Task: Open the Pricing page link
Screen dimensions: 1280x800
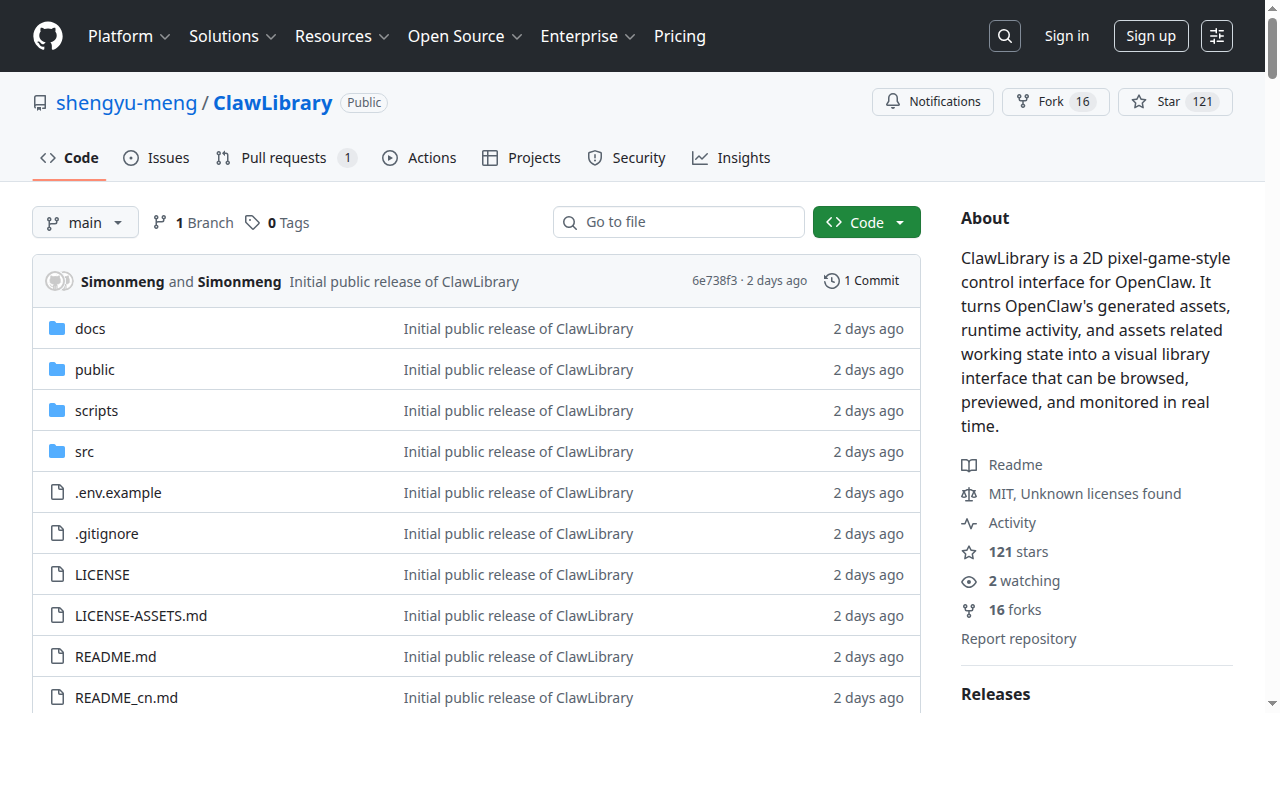Action: click(x=680, y=36)
